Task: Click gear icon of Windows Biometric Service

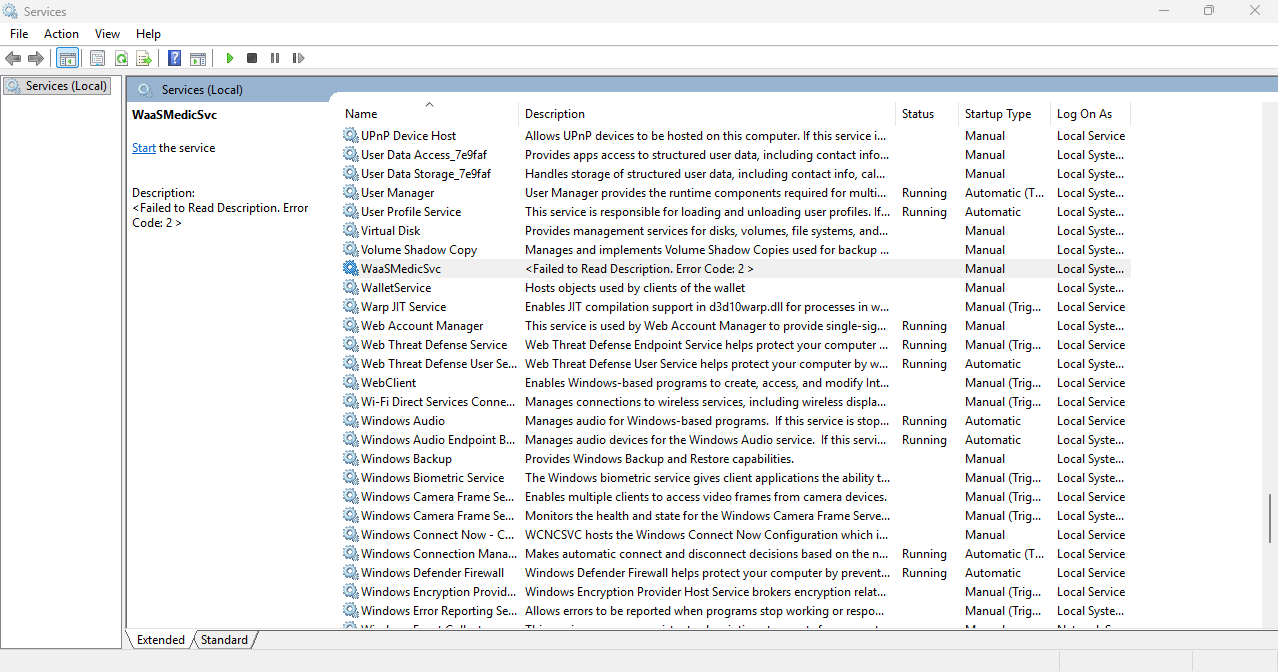Action: 350,477
